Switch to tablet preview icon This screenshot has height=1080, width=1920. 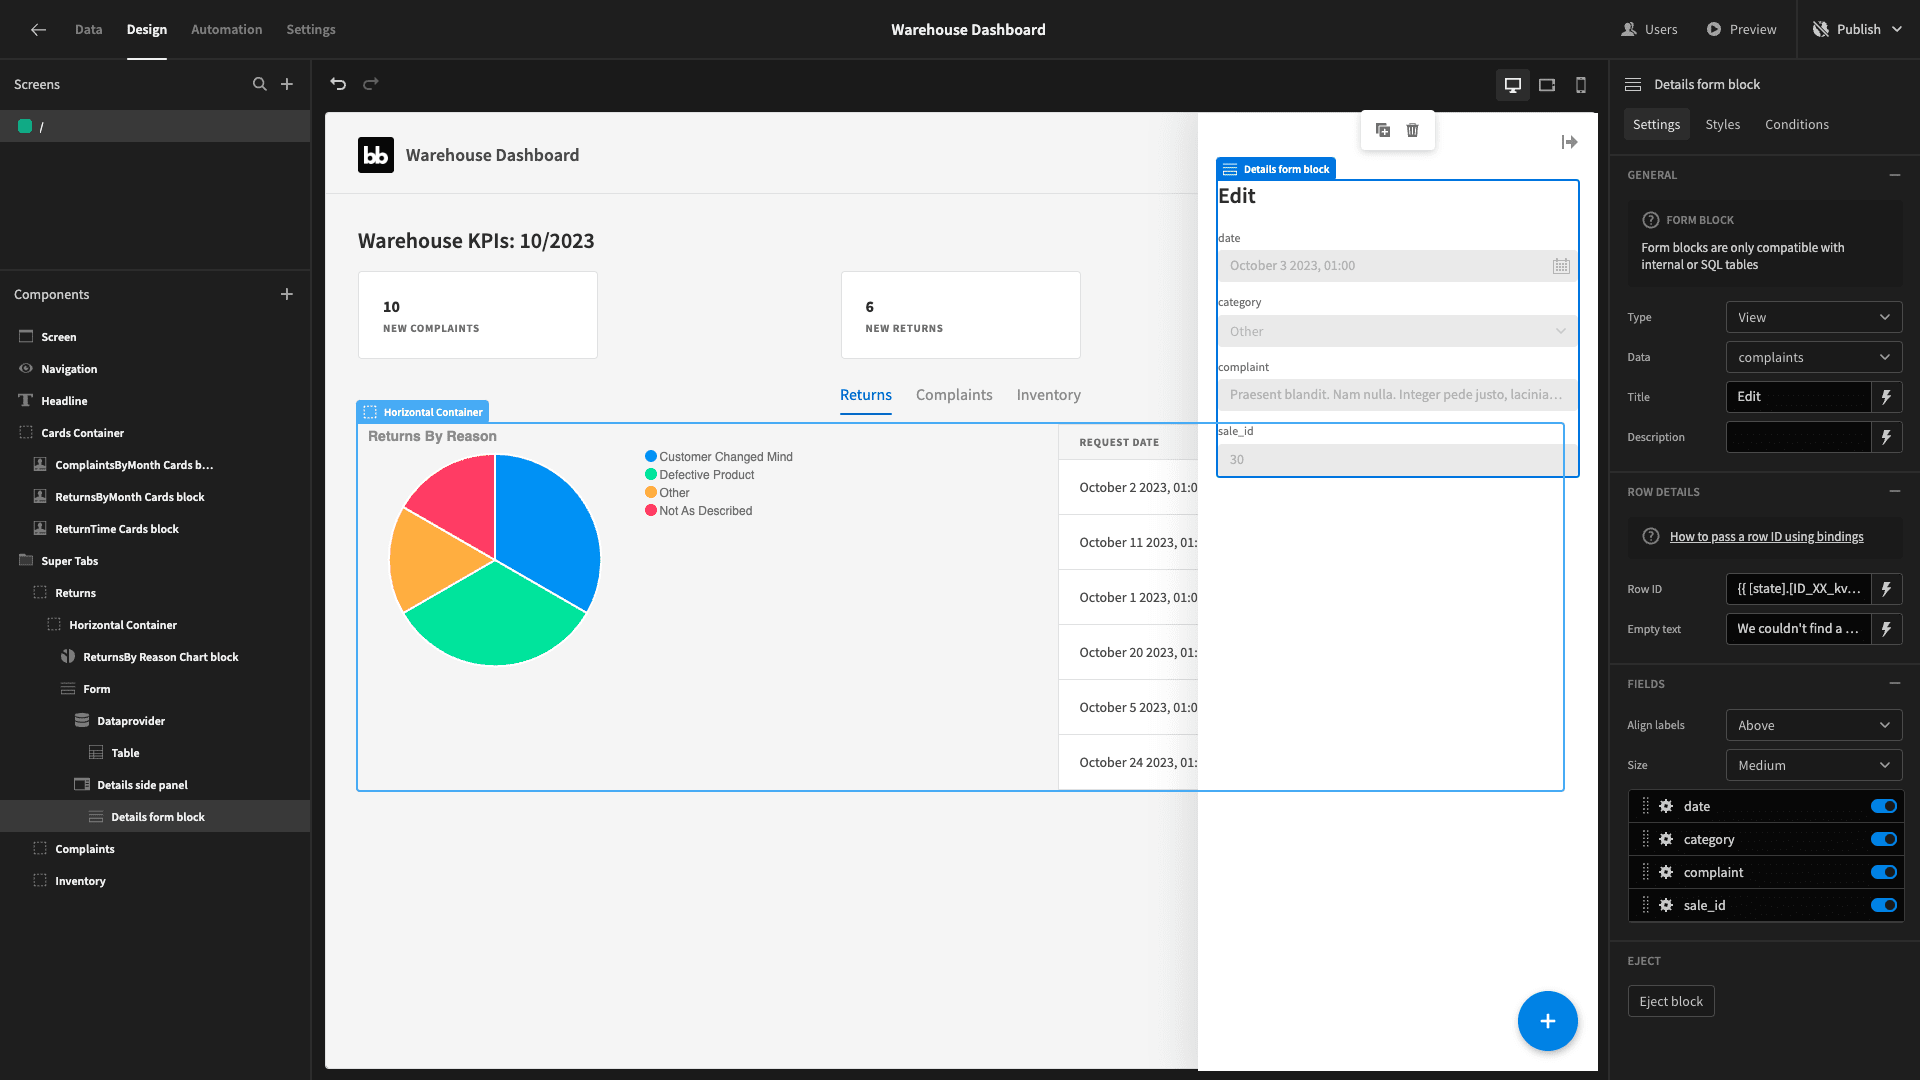click(x=1547, y=85)
